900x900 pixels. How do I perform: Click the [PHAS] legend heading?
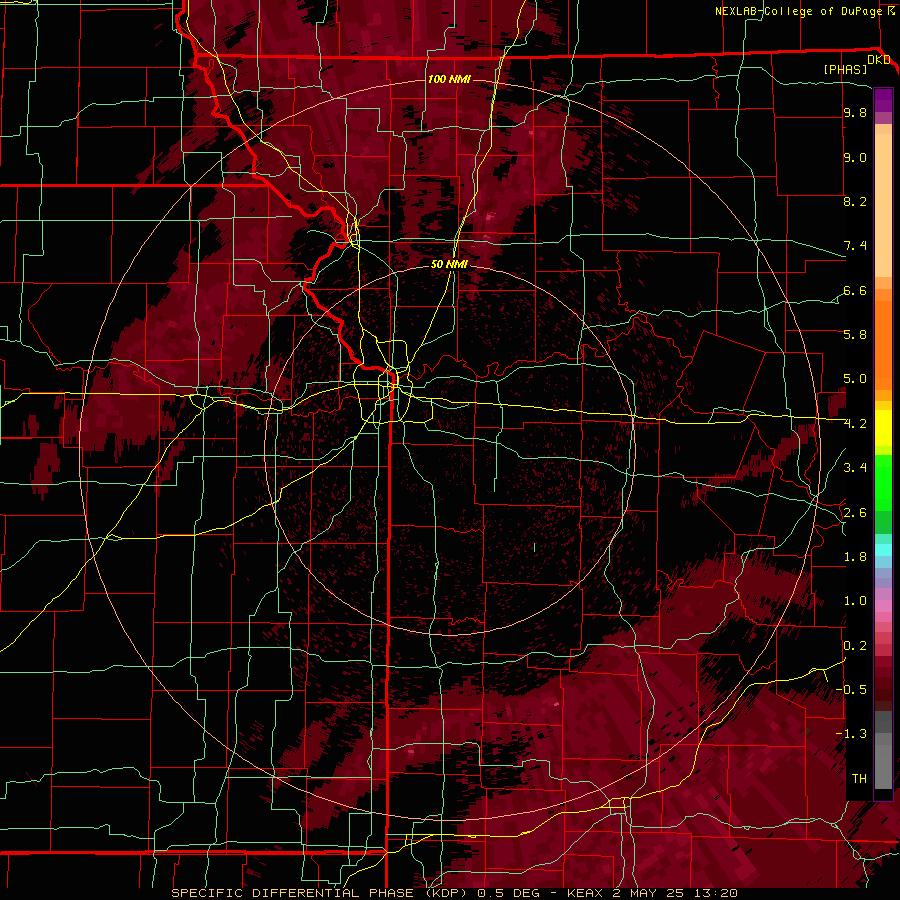point(845,70)
